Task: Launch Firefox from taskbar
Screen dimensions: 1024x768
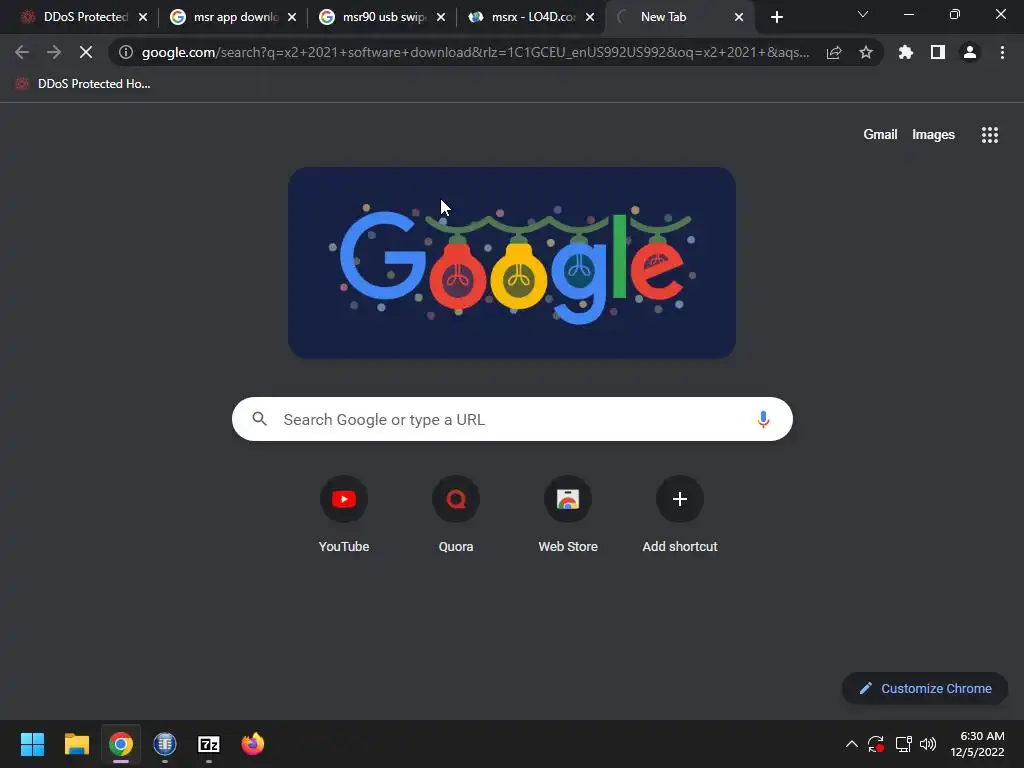Action: click(x=253, y=744)
